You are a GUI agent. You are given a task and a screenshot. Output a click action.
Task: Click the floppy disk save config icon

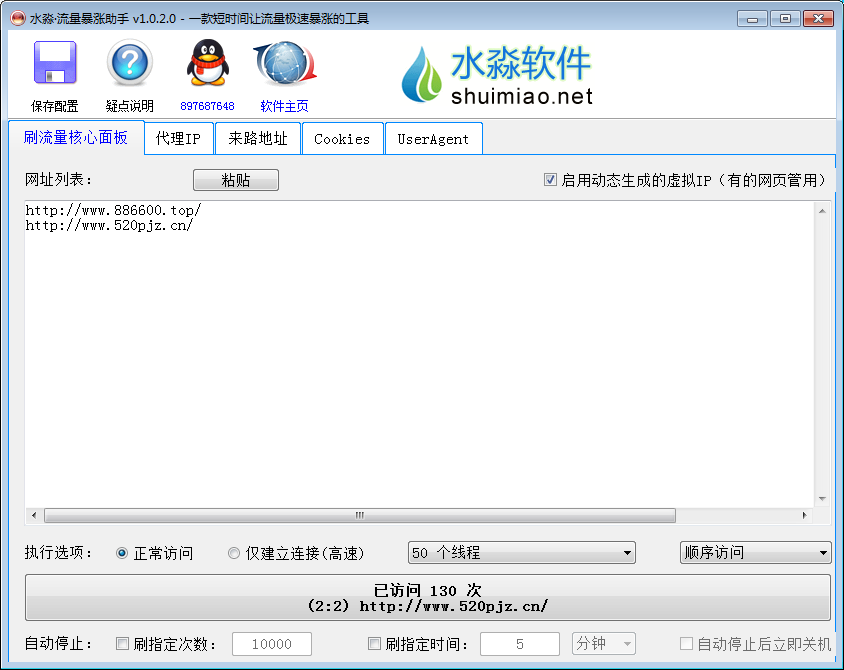[x=55, y=62]
